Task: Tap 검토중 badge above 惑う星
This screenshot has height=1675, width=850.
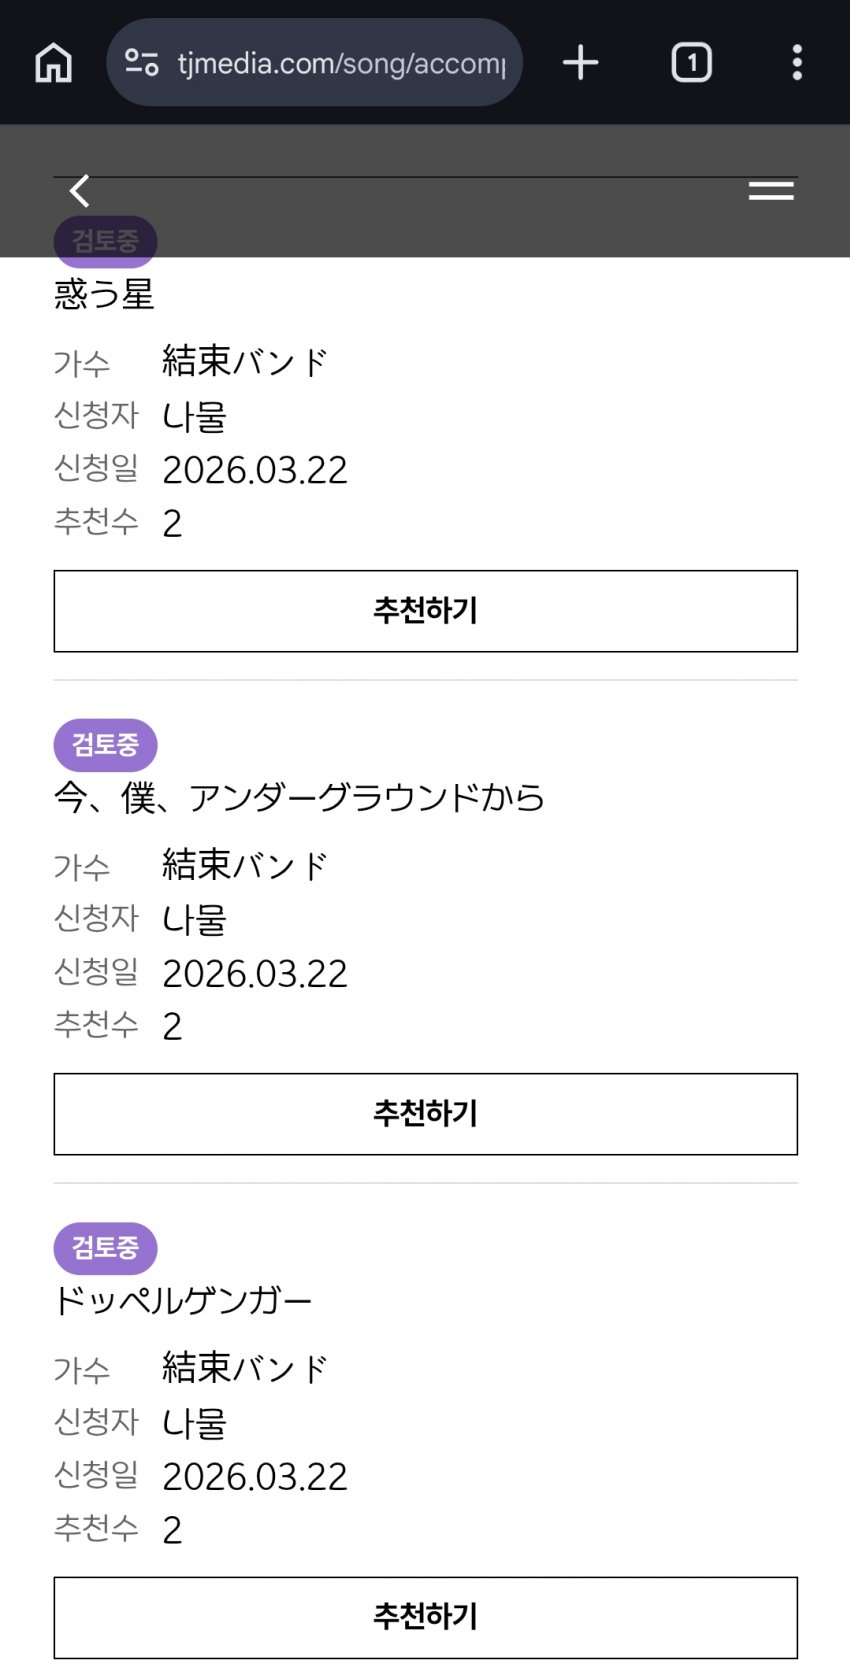Action: pos(105,241)
